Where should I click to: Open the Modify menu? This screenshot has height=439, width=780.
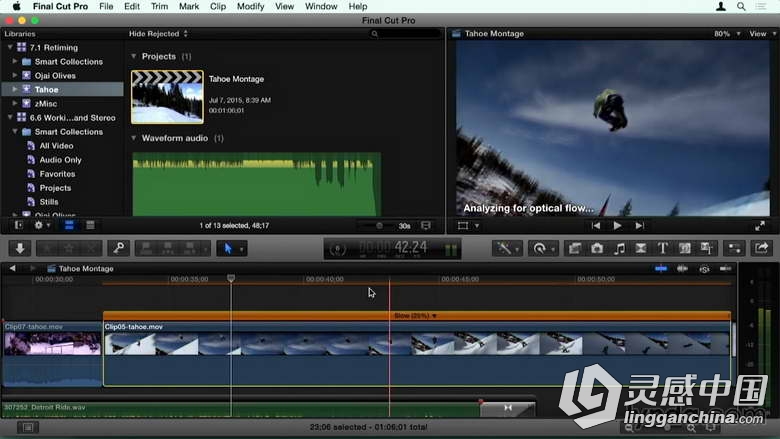tap(250, 6)
